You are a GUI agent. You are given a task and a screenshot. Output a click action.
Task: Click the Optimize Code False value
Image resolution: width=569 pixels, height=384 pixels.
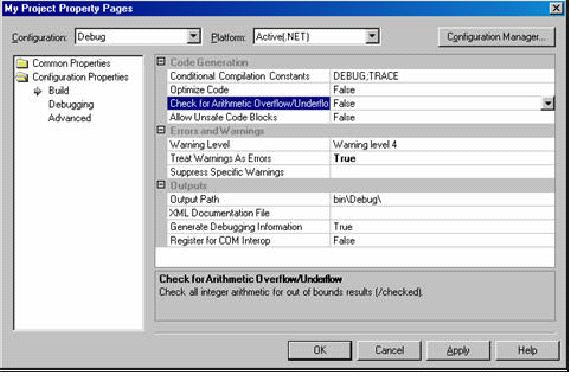pos(442,90)
